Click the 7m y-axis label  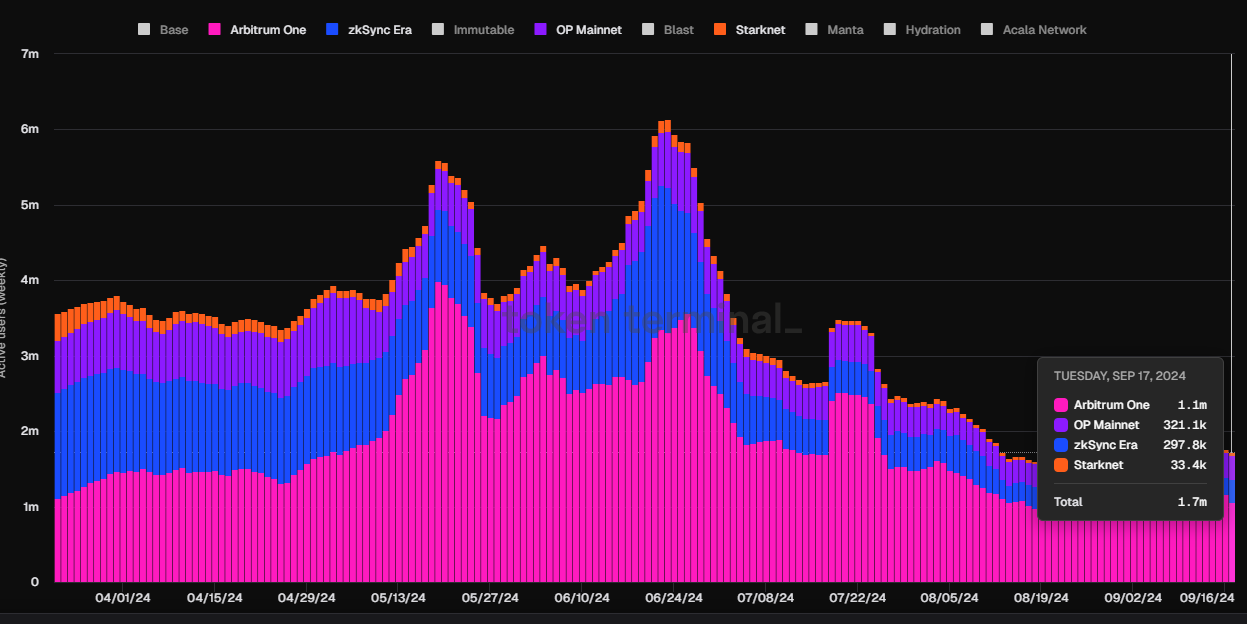pos(30,54)
